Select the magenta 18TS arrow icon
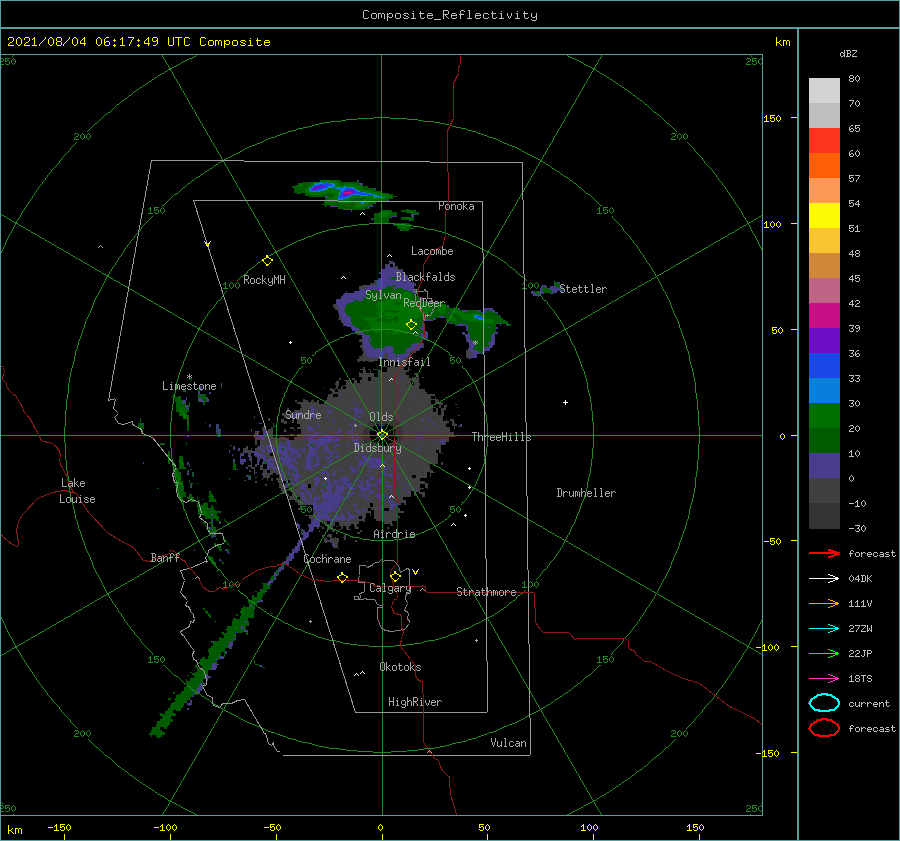The height and width of the screenshot is (841, 900). click(x=824, y=679)
